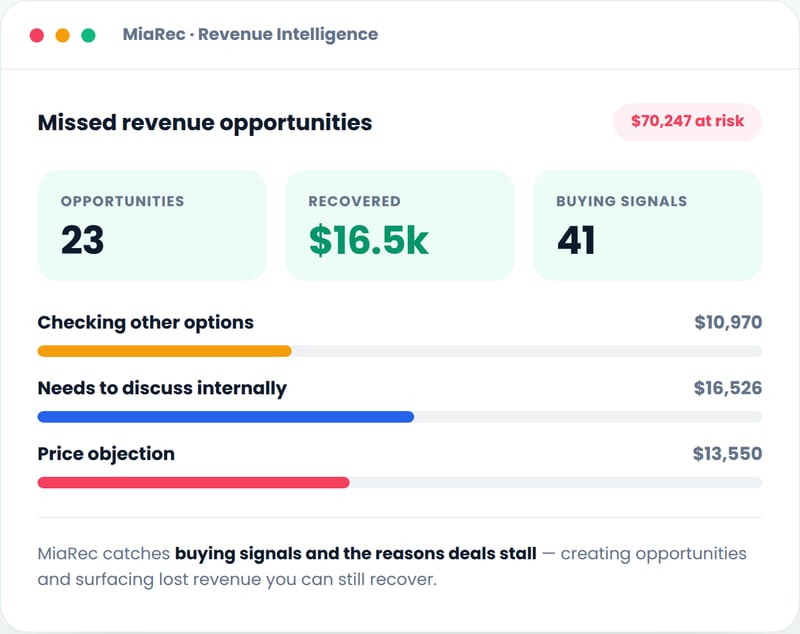Open the Opportunities card showing 23
This screenshot has width=800, height=634.
[x=152, y=225]
